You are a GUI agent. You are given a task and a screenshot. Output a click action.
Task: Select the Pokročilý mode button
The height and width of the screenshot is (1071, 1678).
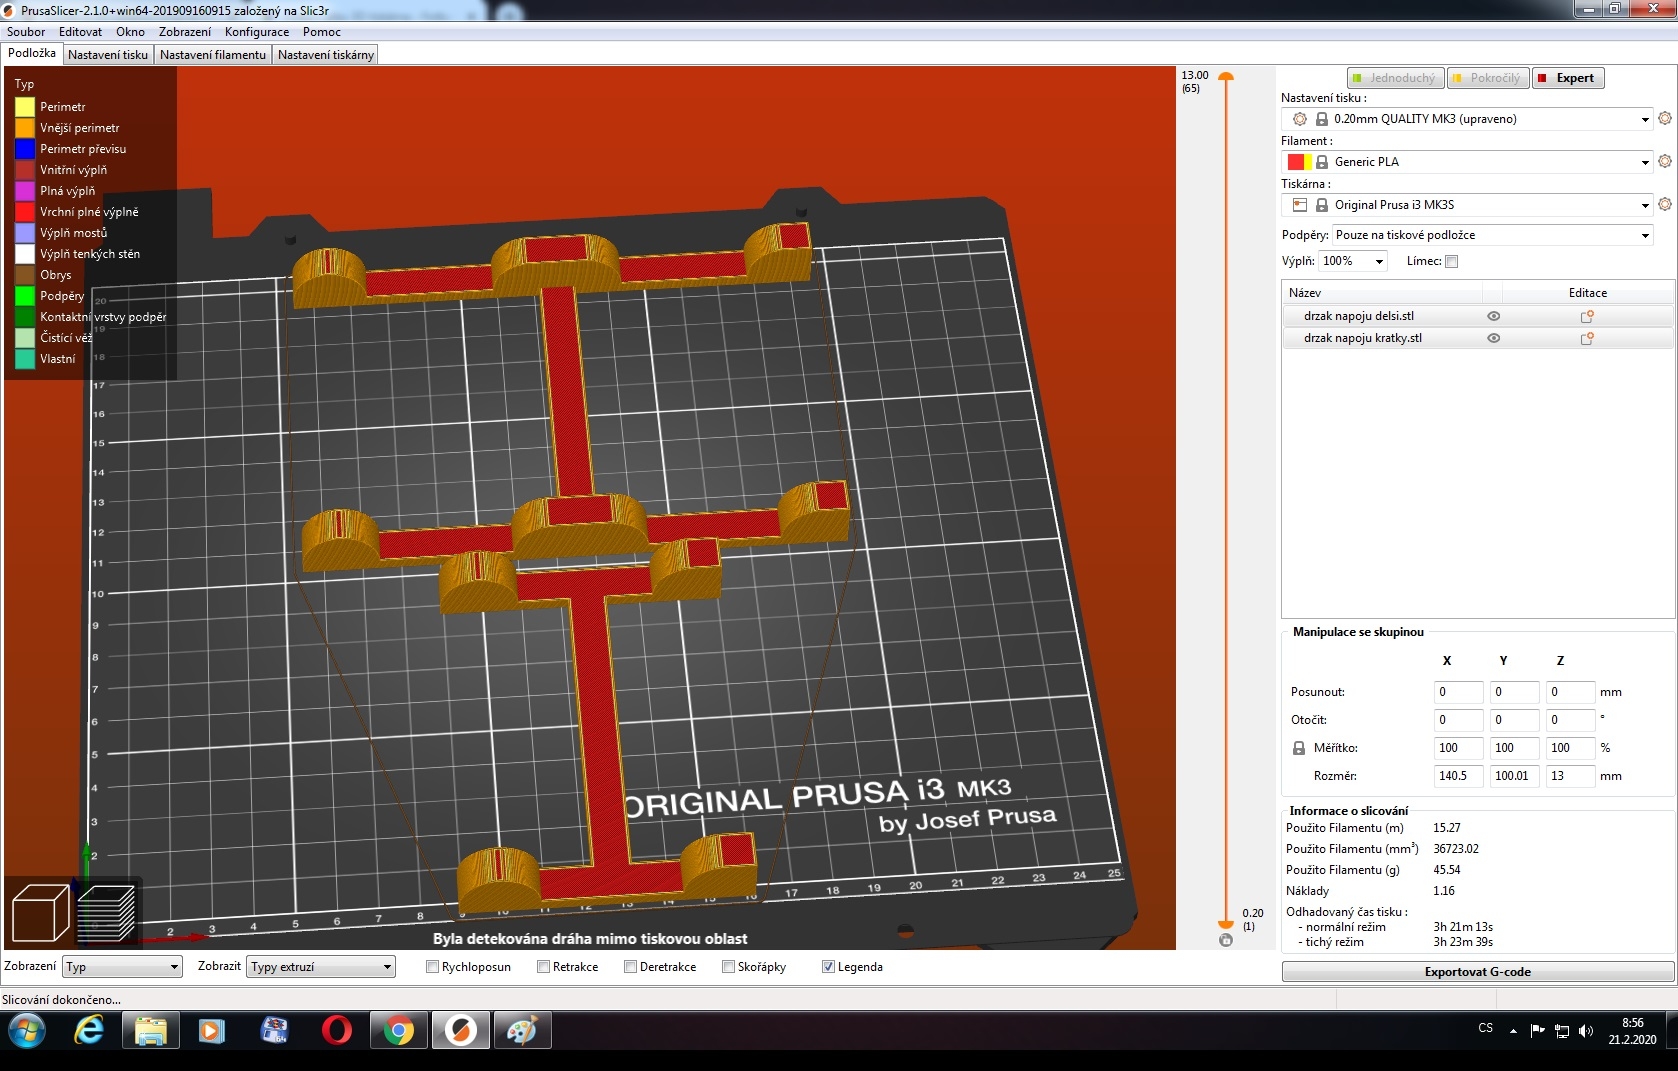(1487, 78)
